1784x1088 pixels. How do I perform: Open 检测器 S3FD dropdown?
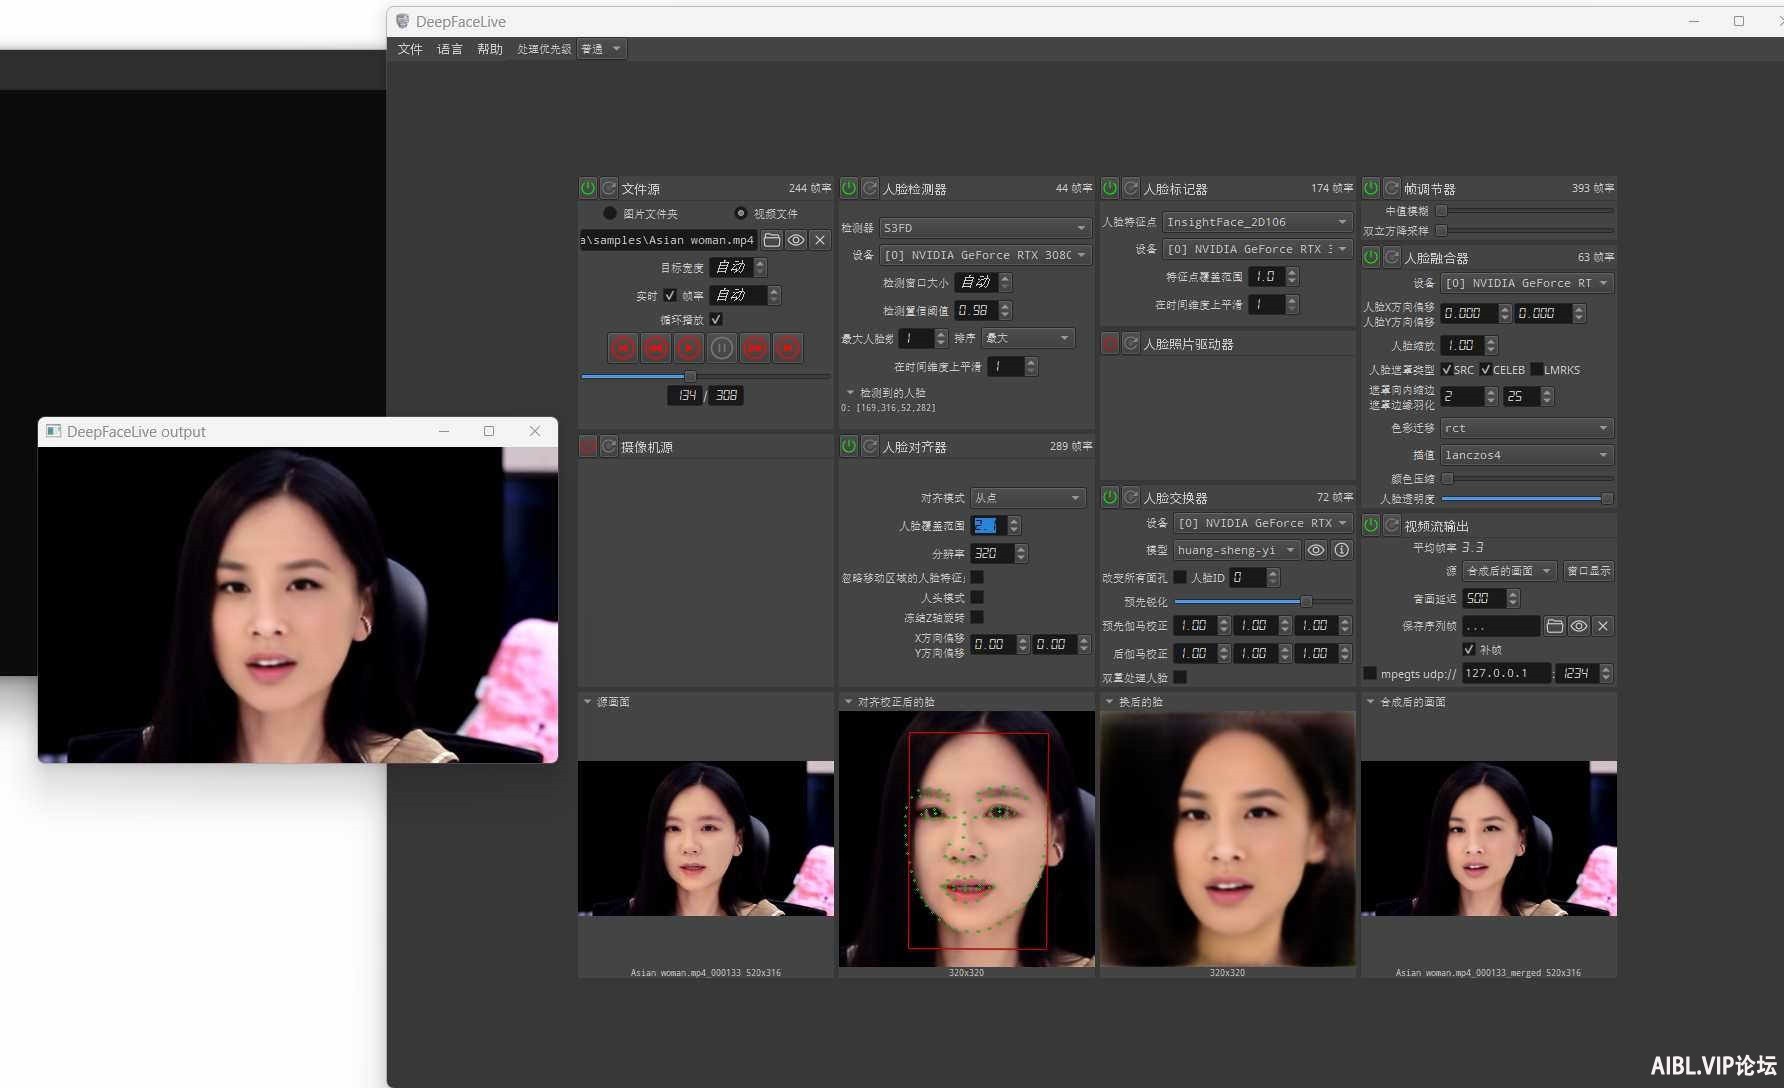pos(985,228)
